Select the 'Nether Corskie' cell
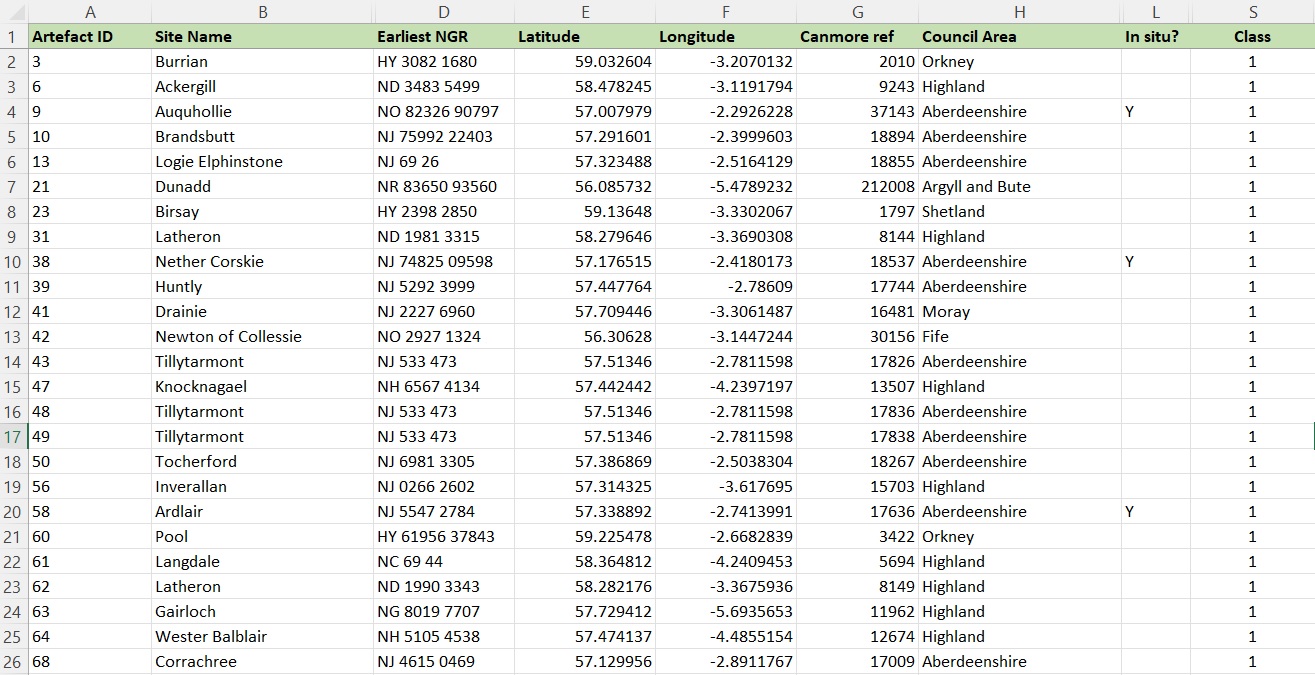1315x675 pixels. (262, 262)
